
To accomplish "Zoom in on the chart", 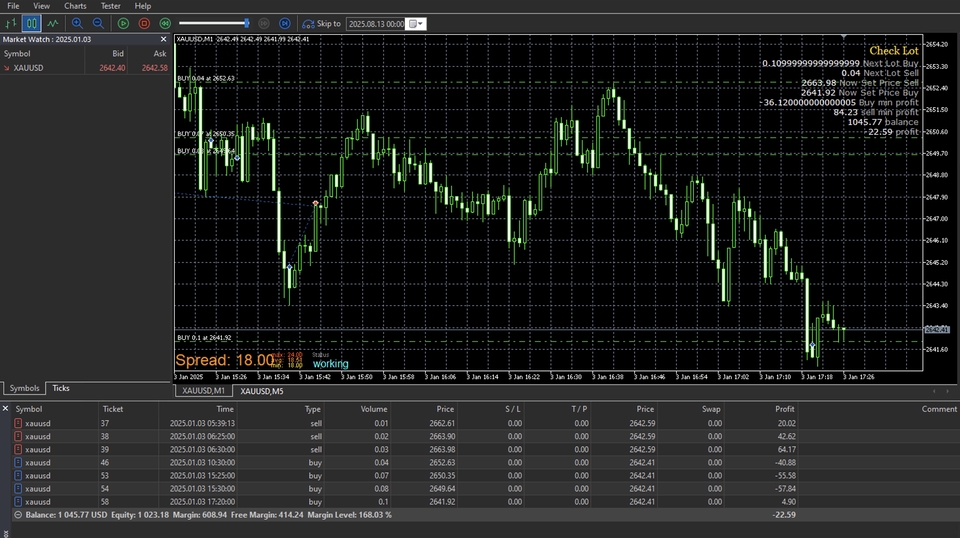I will [78, 22].
